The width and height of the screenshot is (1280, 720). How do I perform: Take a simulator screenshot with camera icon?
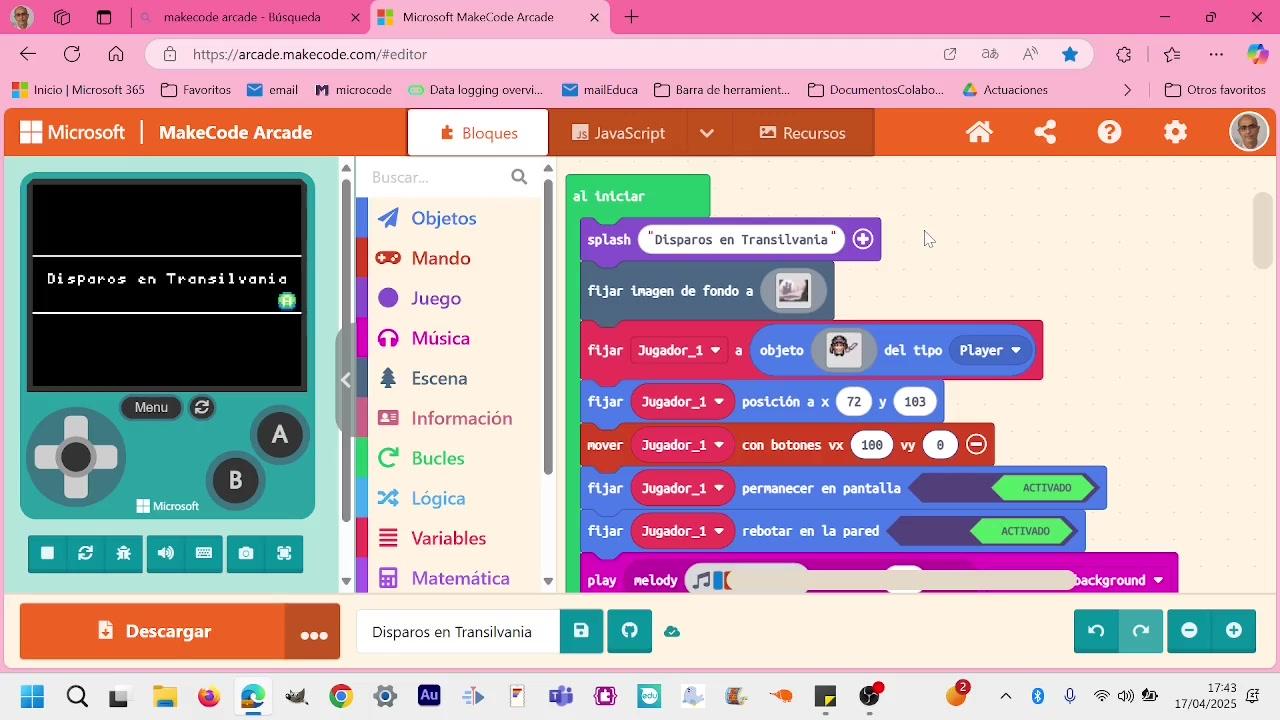(246, 553)
